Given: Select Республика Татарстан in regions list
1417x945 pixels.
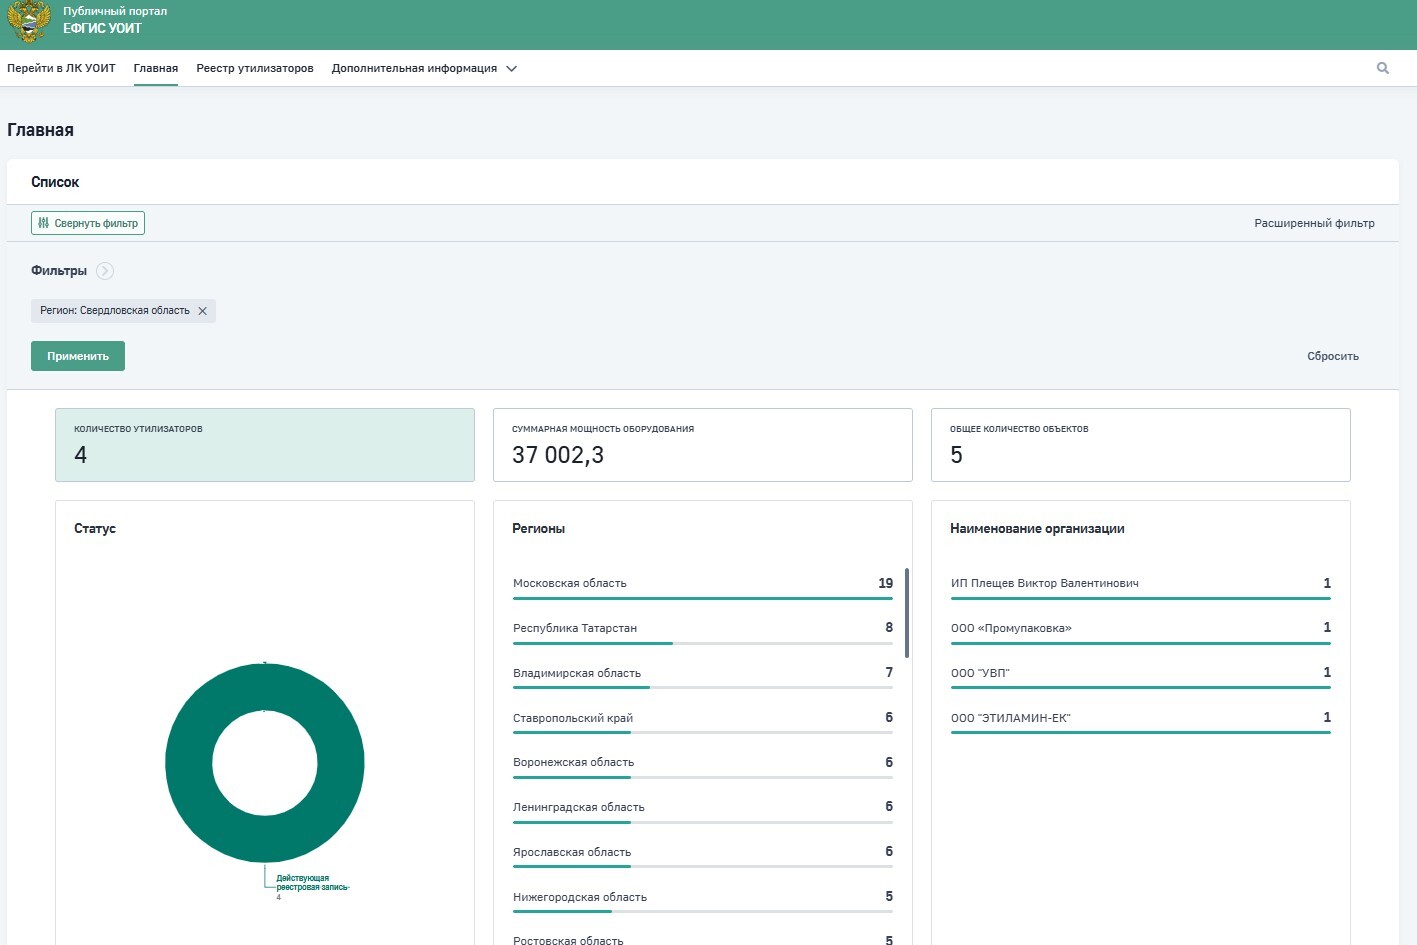Looking at the screenshot, I should [x=703, y=630].
